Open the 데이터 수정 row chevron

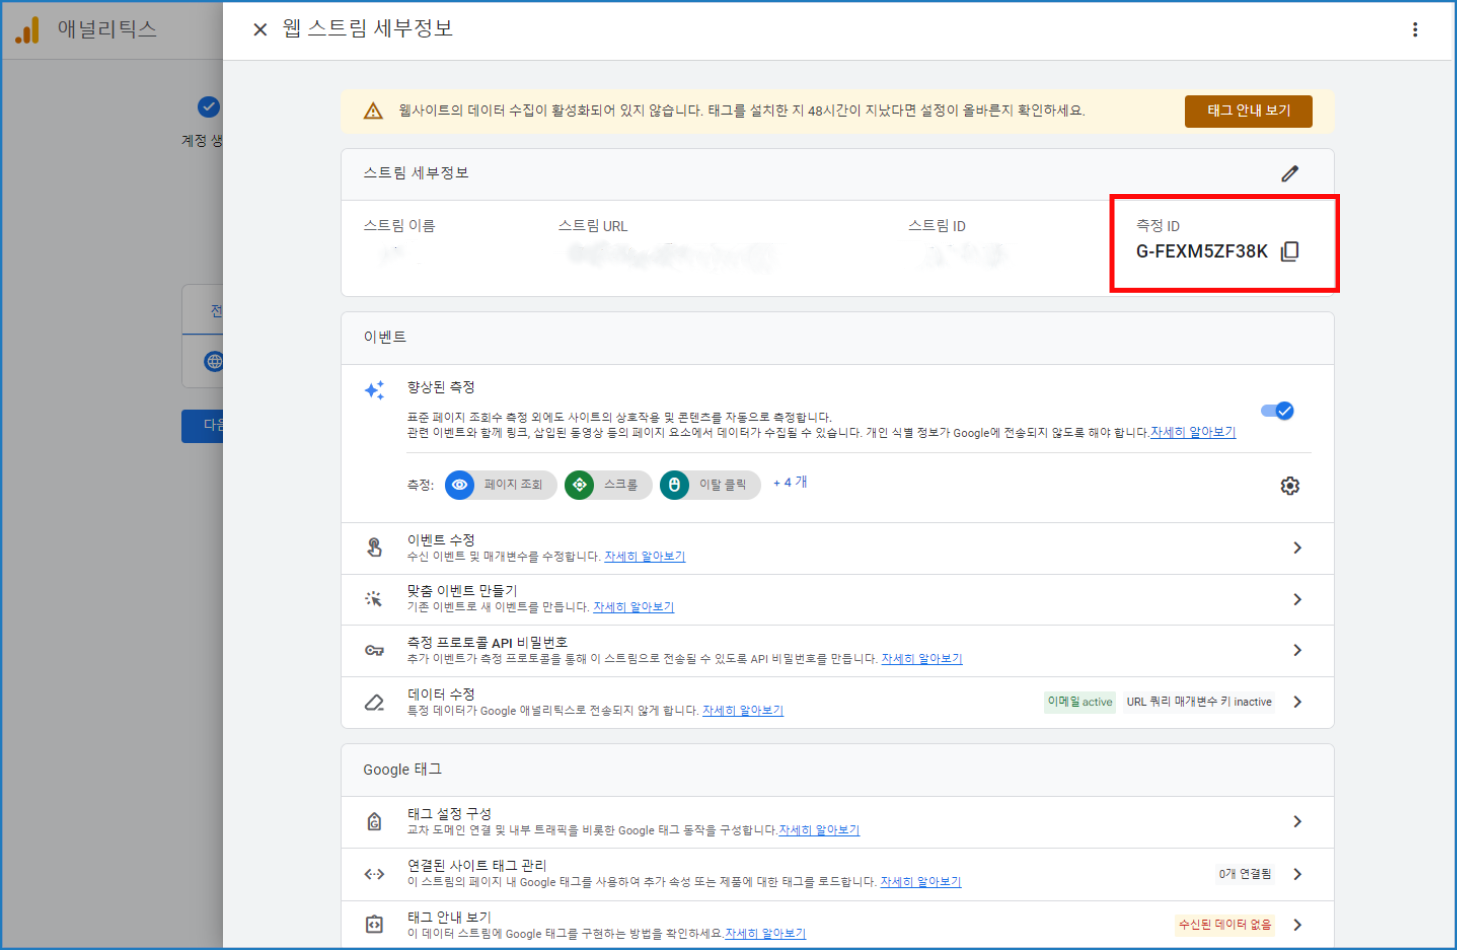pyautogui.click(x=1297, y=702)
